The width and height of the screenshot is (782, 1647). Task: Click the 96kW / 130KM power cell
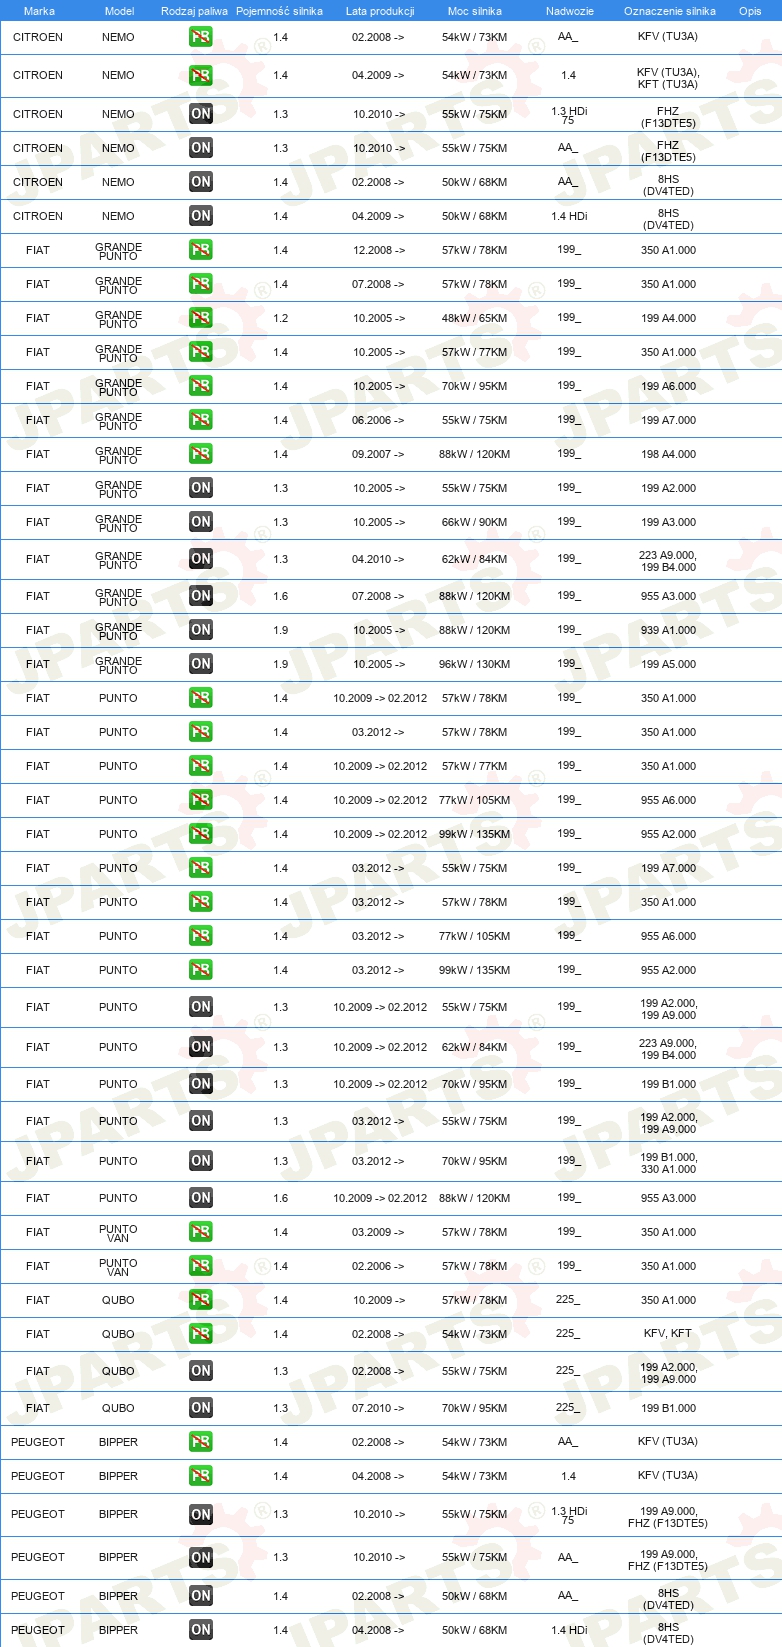pos(475,664)
